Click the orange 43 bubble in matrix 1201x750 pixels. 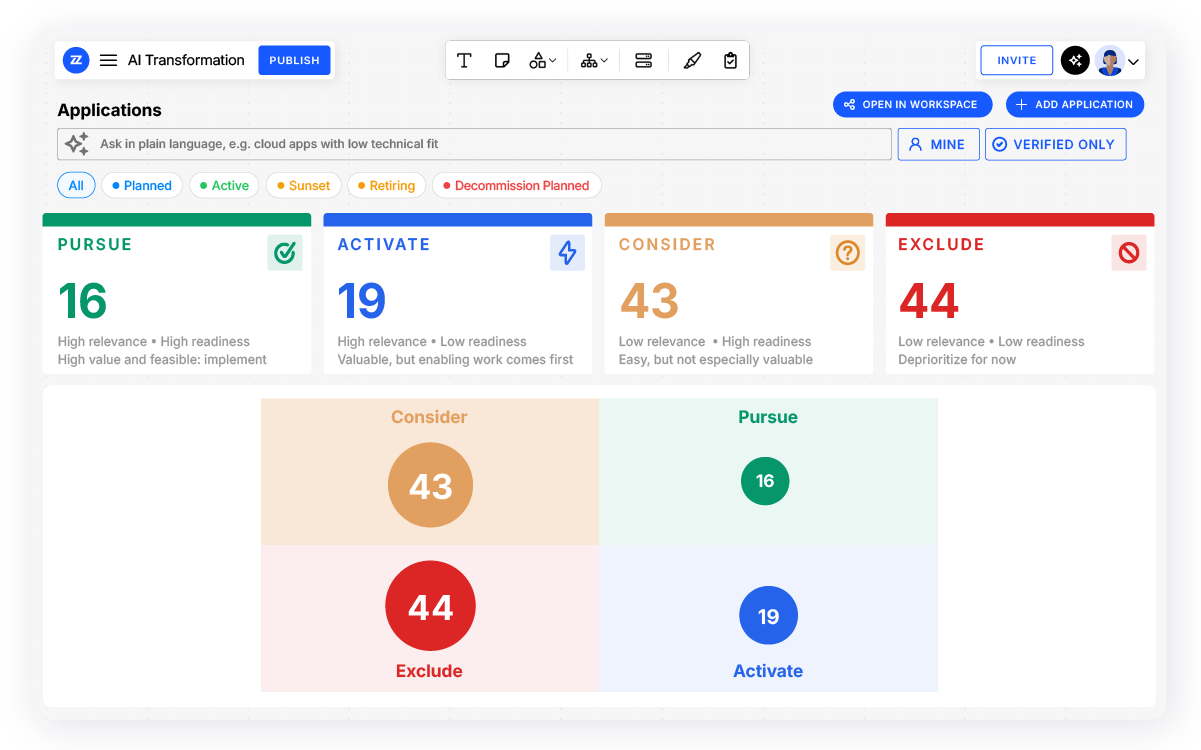pos(430,485)
